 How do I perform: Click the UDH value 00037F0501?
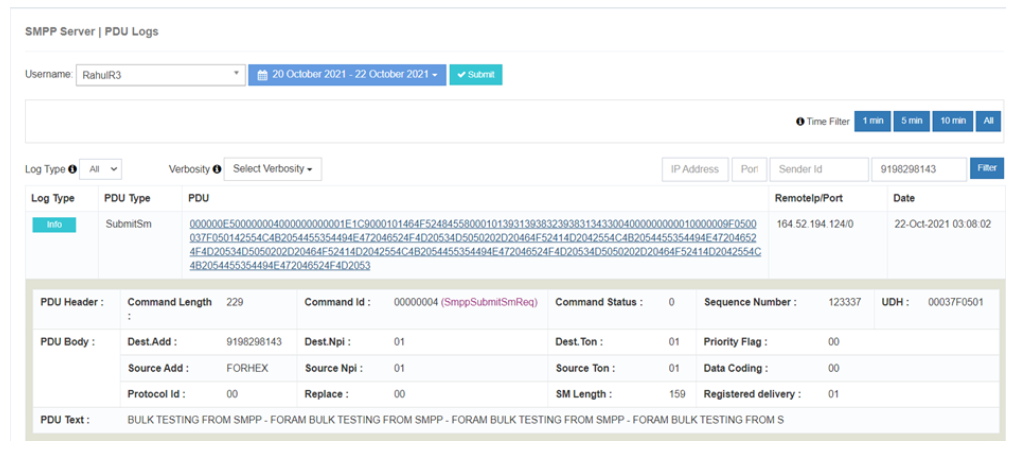pos(955,302)
